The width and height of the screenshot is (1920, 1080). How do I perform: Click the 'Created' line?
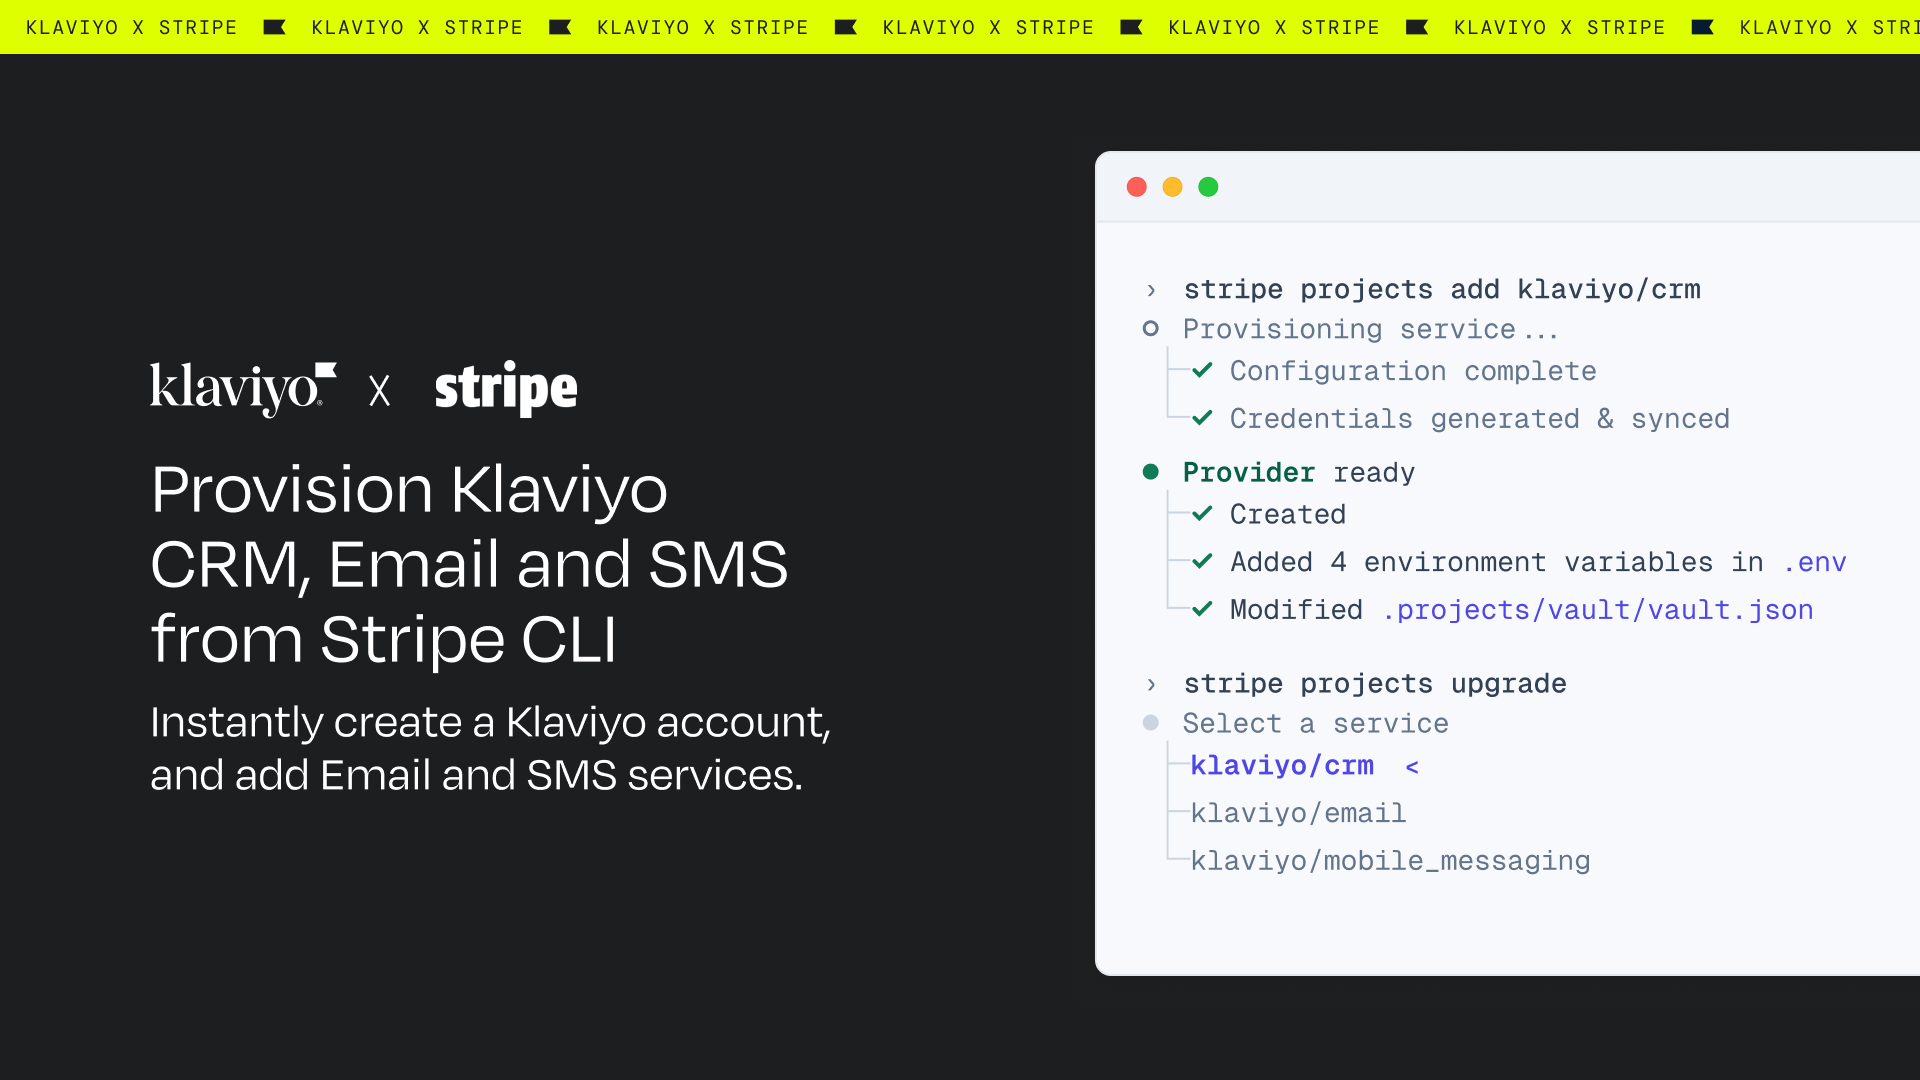tap(1288, 514)
